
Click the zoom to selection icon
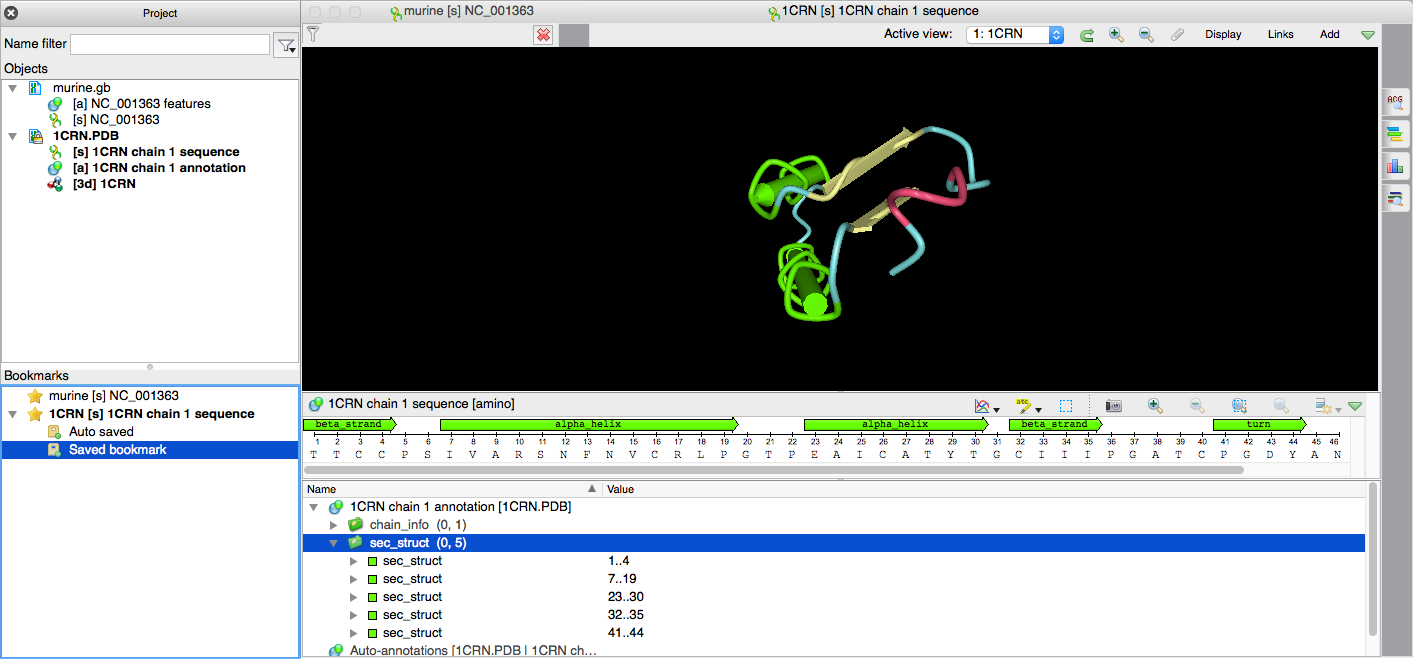pos(1239,406)
